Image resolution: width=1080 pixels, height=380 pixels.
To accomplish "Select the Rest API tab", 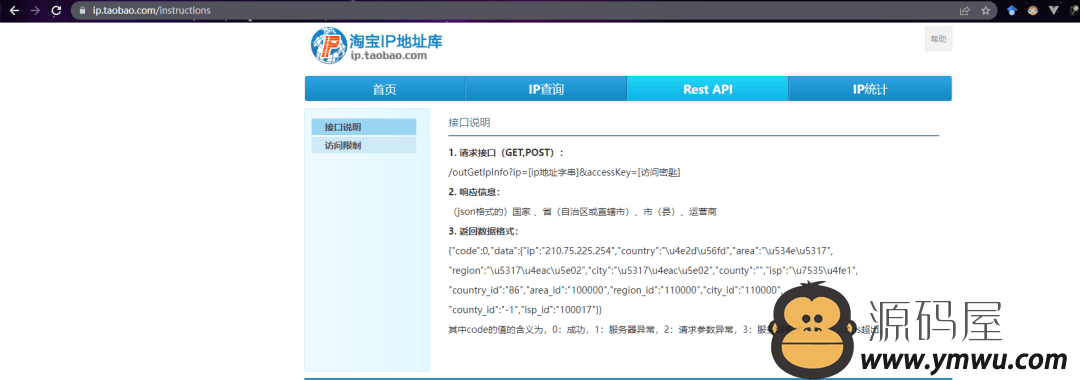I will tap(707, 89).
